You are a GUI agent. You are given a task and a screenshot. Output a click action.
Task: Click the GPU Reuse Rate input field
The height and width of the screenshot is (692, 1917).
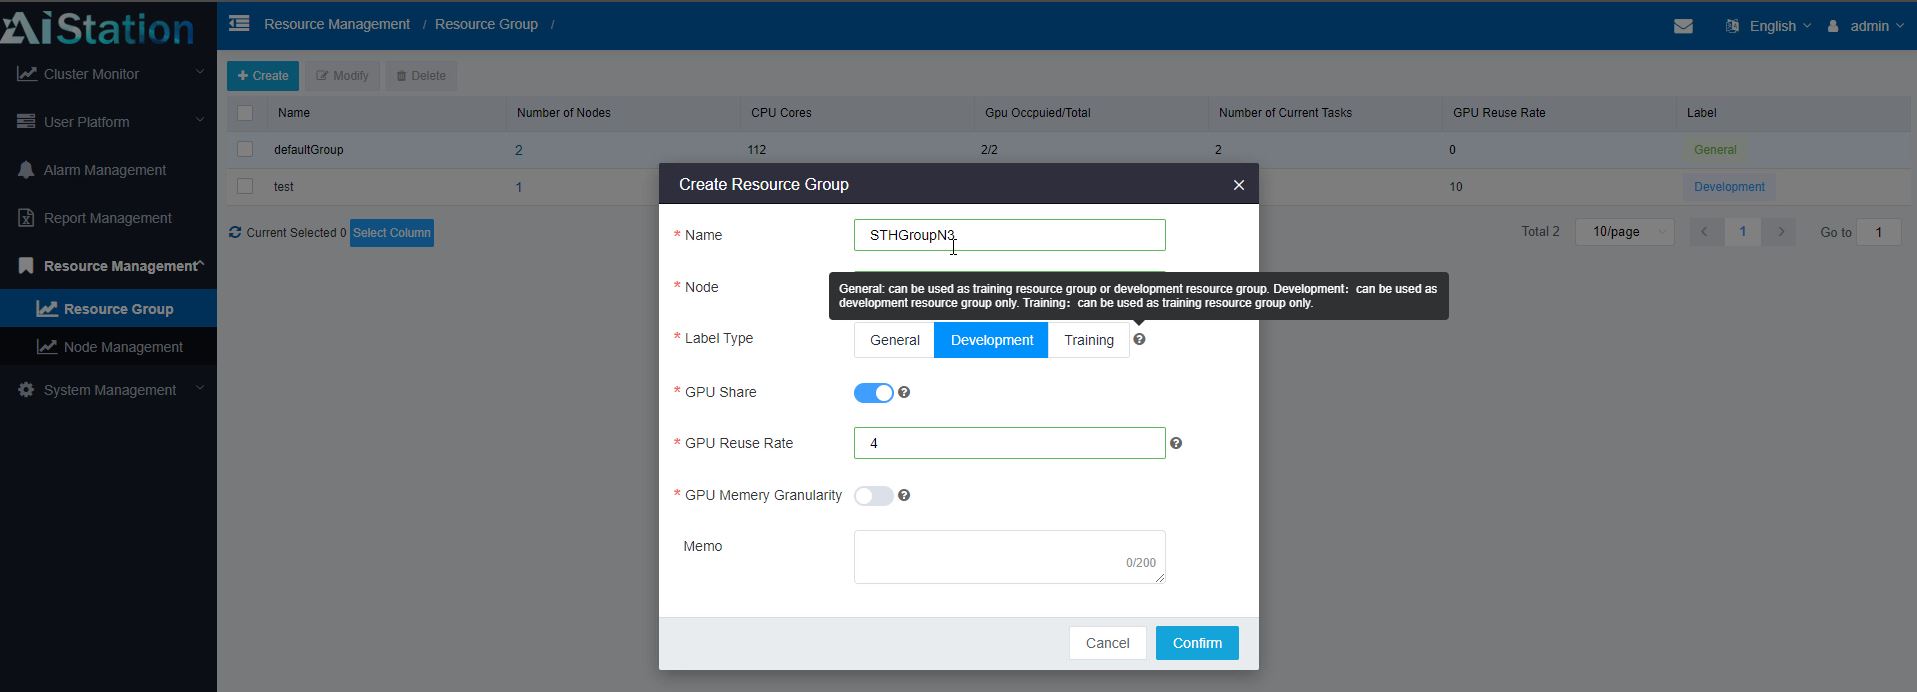[1010, 443]
